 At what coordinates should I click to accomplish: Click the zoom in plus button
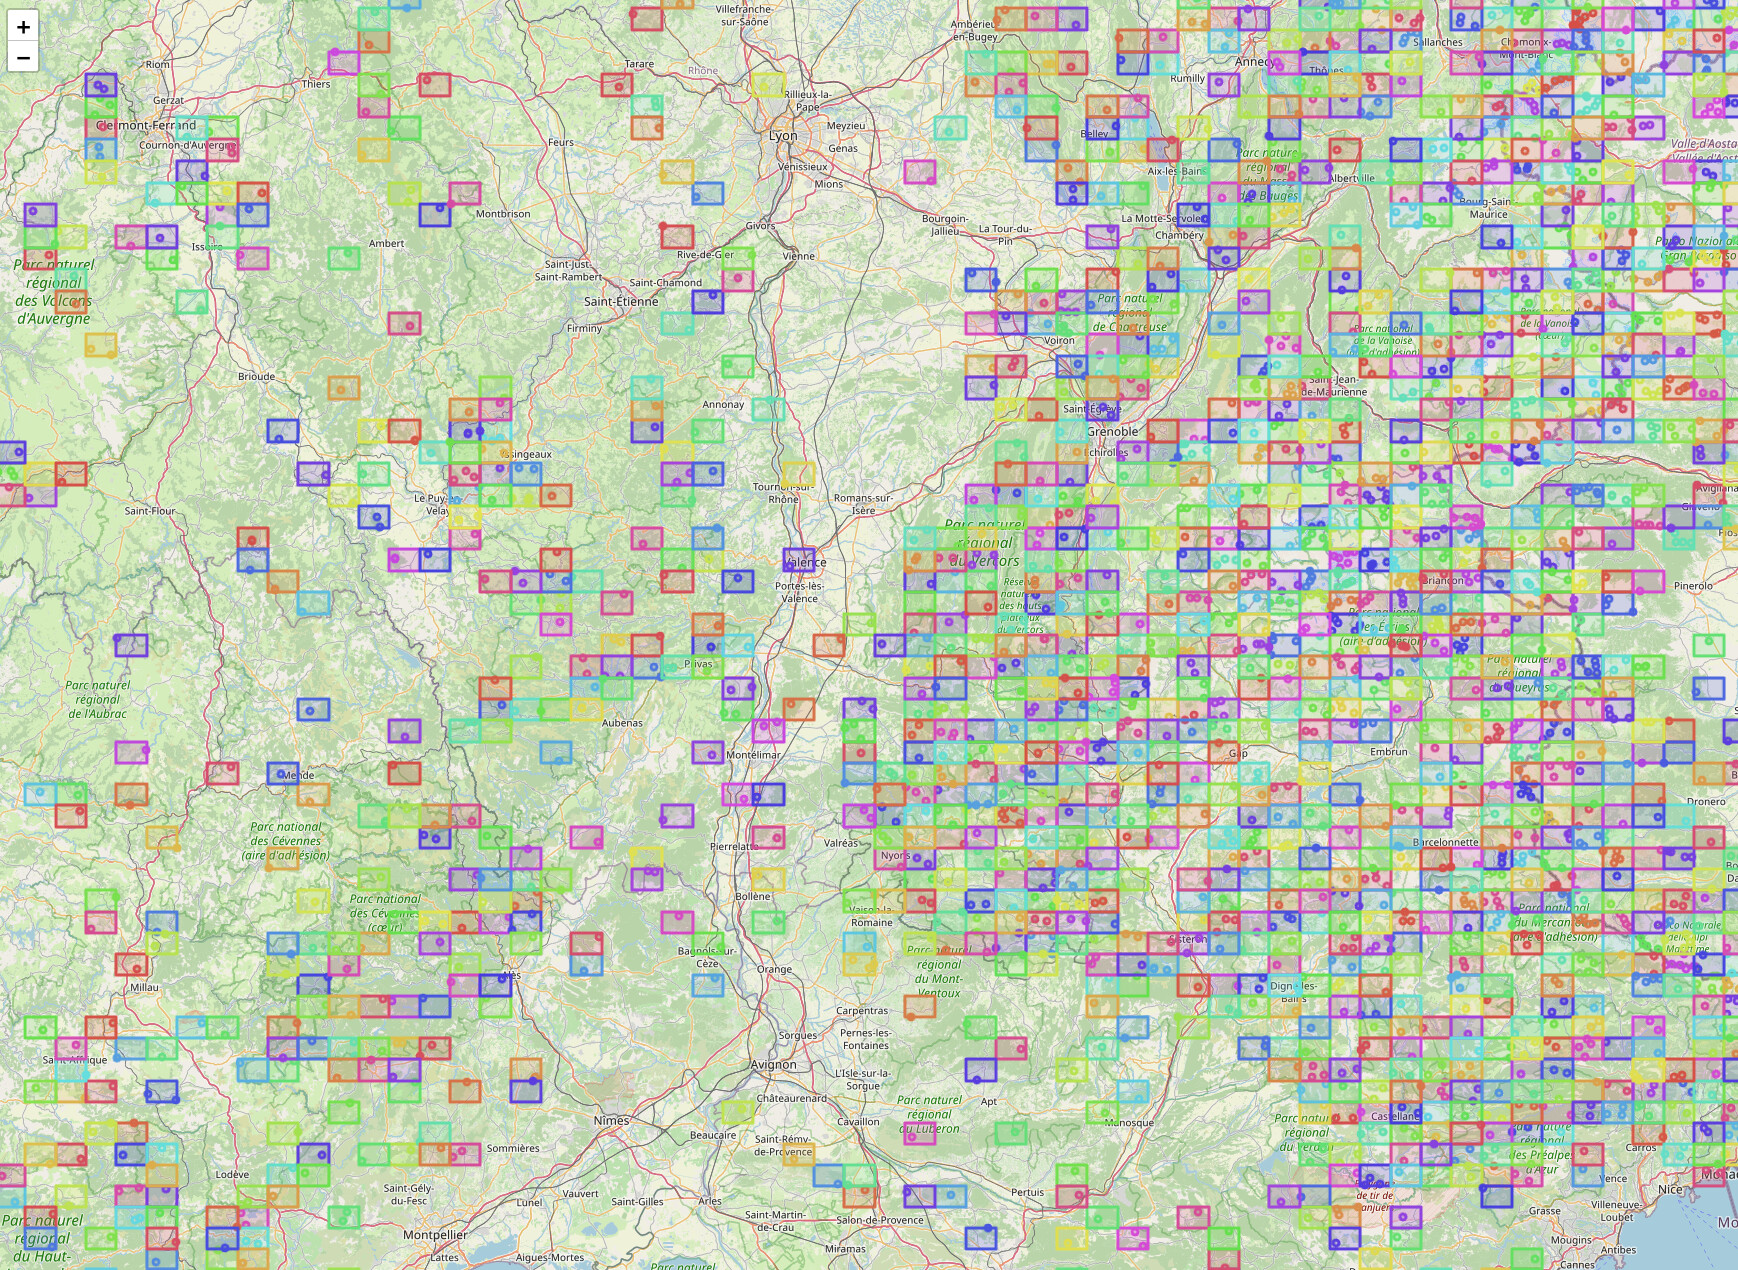[x=23, y=27]
